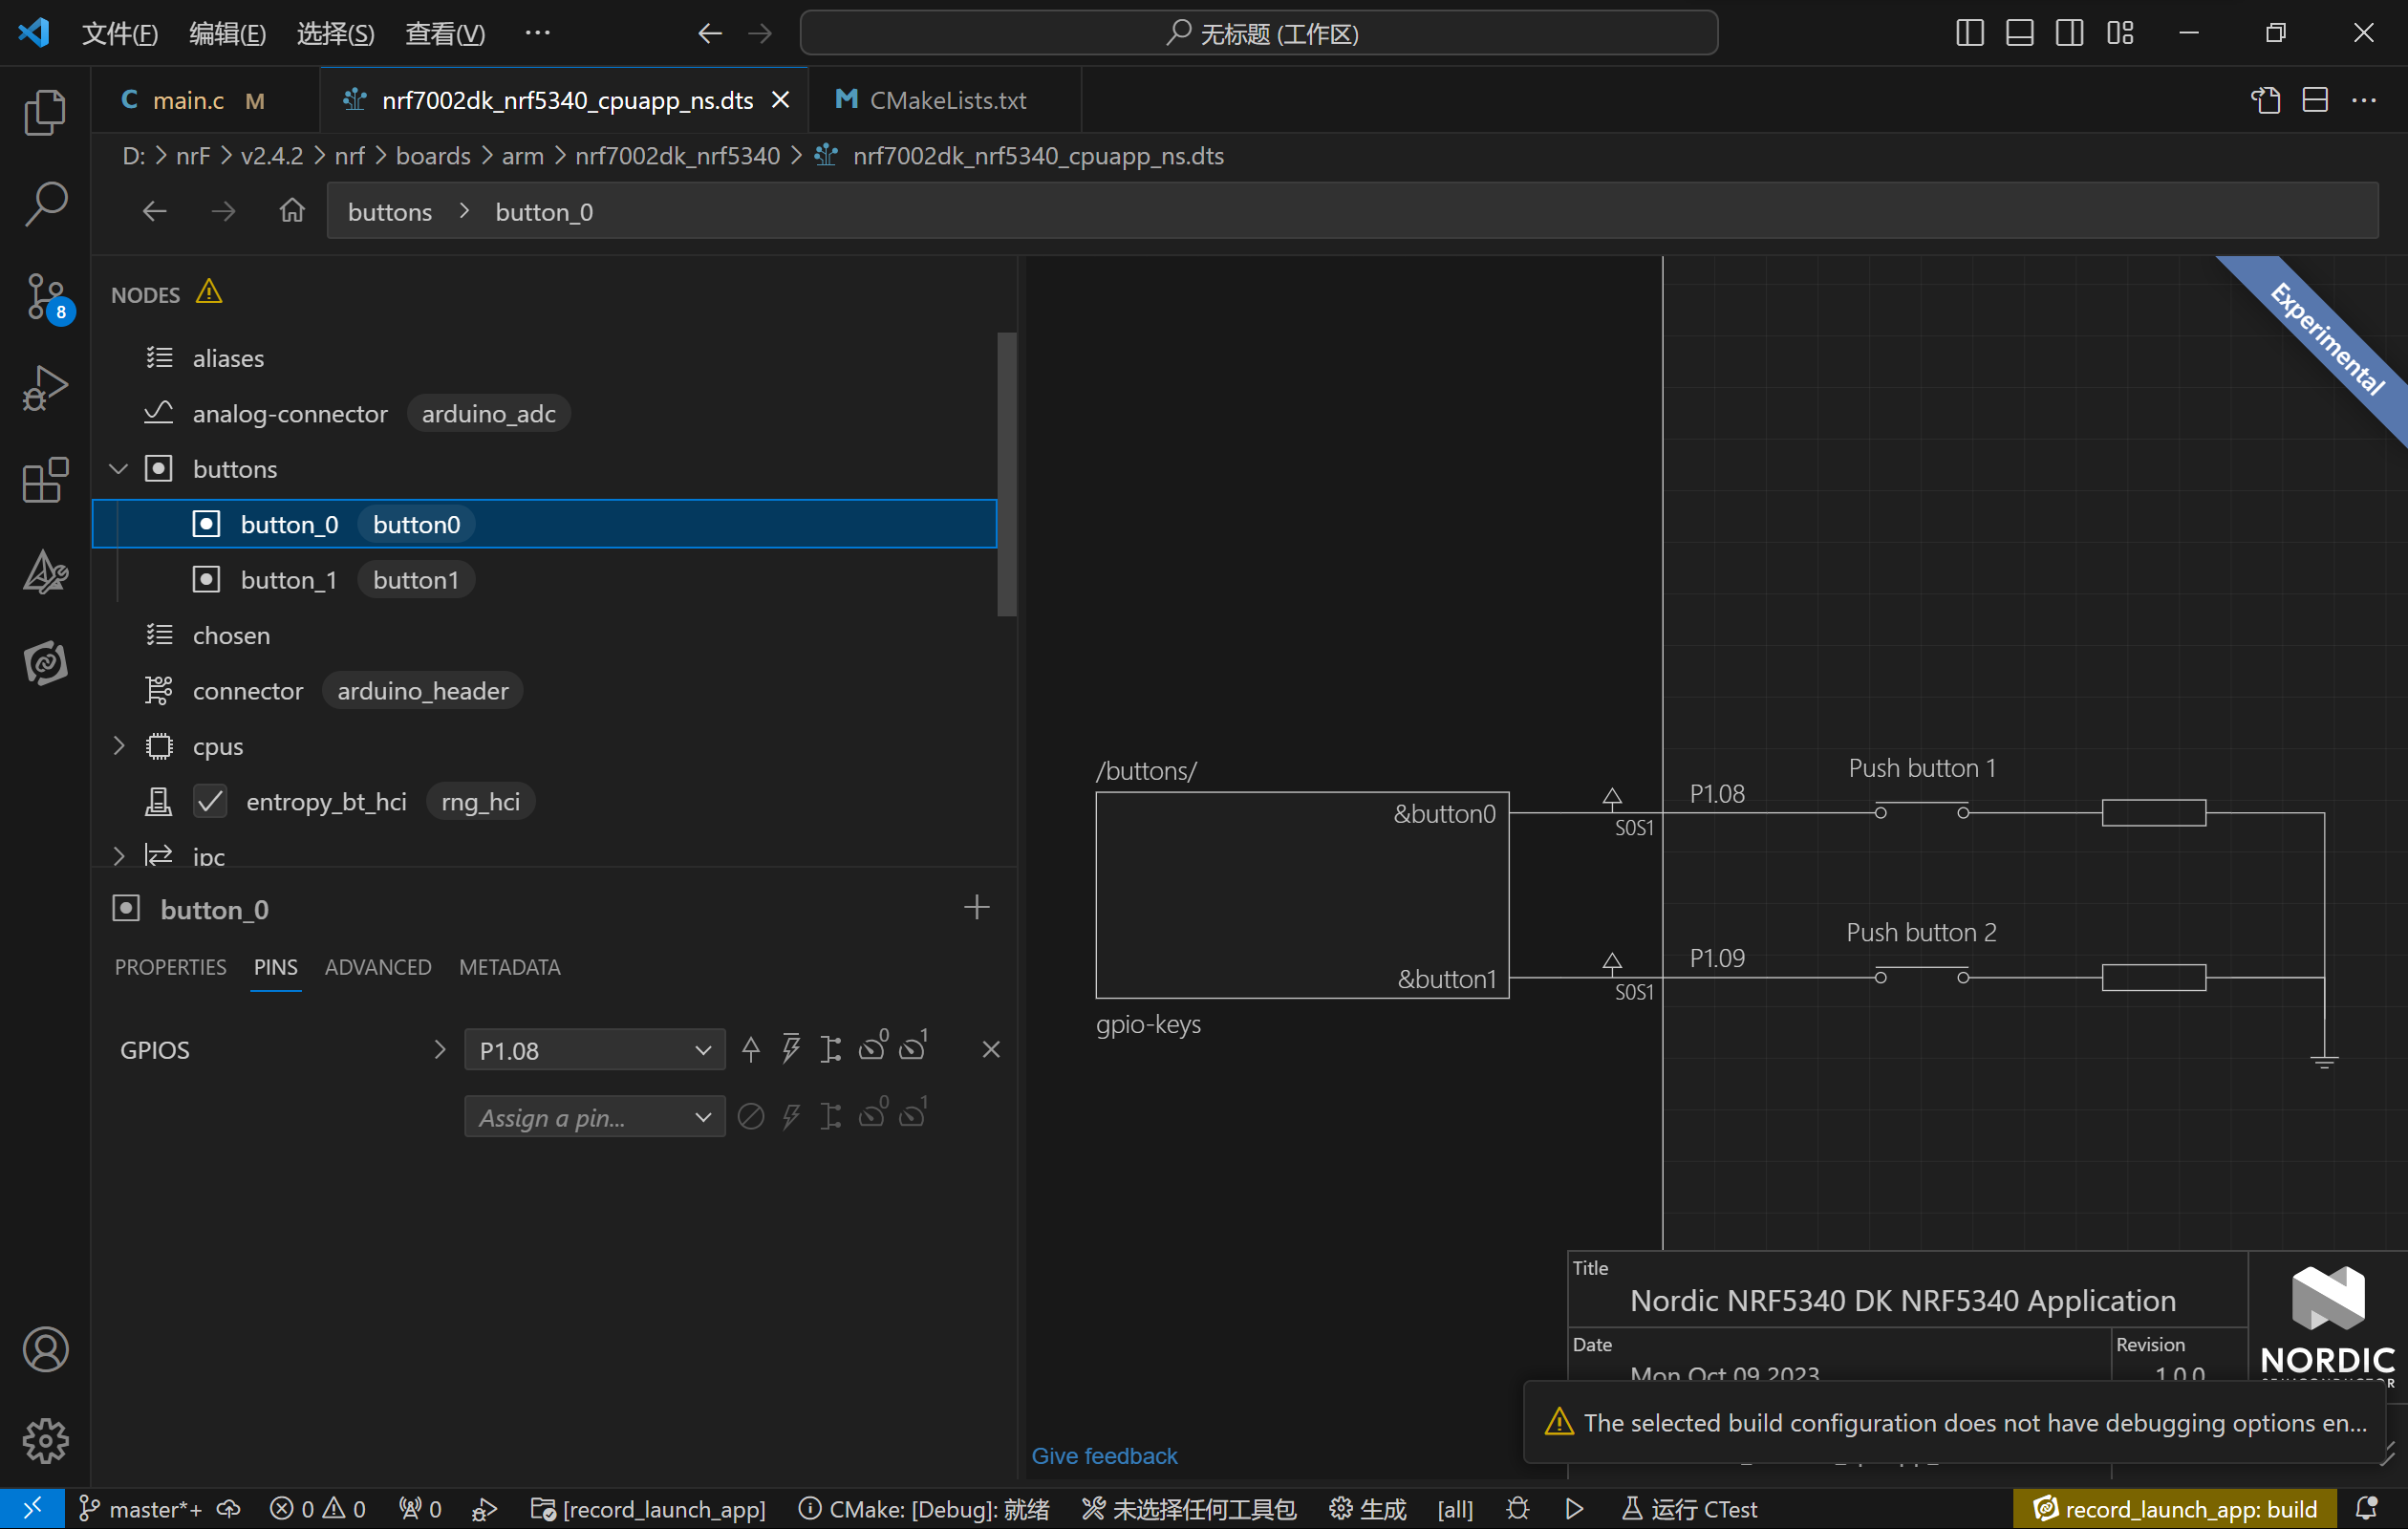
Task: Close the nrf7002dk_nrf5340_cpuapp_ns.dts tab
Action: 781,100
